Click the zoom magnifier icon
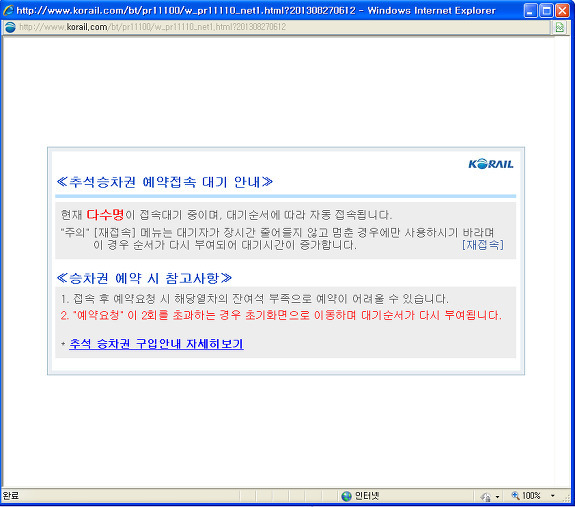This screenshot has height=507, width=575. (x=516, y=496)
